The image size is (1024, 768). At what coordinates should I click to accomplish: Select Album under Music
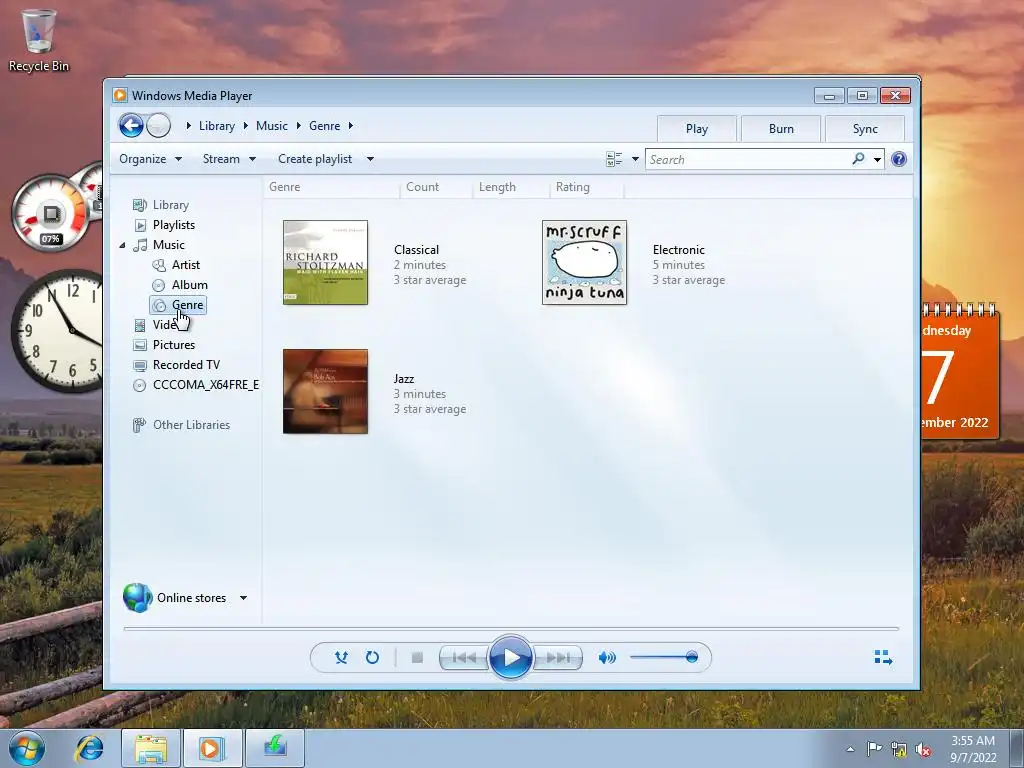[189, 285]
